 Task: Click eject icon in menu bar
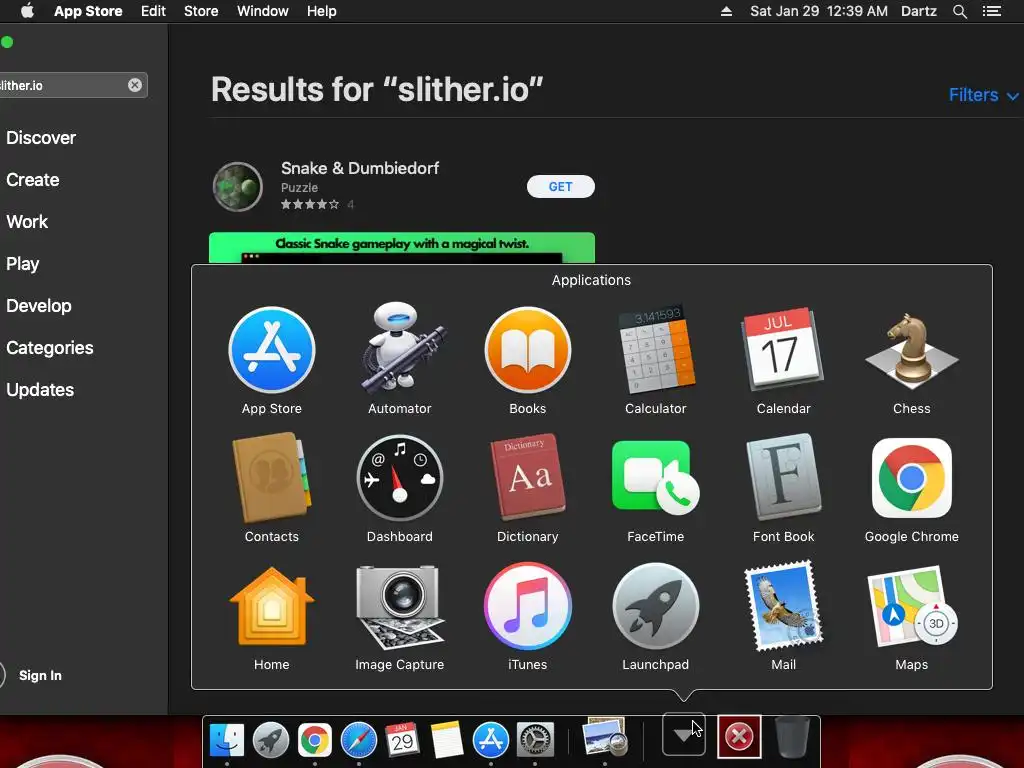[x=726, y=11]
